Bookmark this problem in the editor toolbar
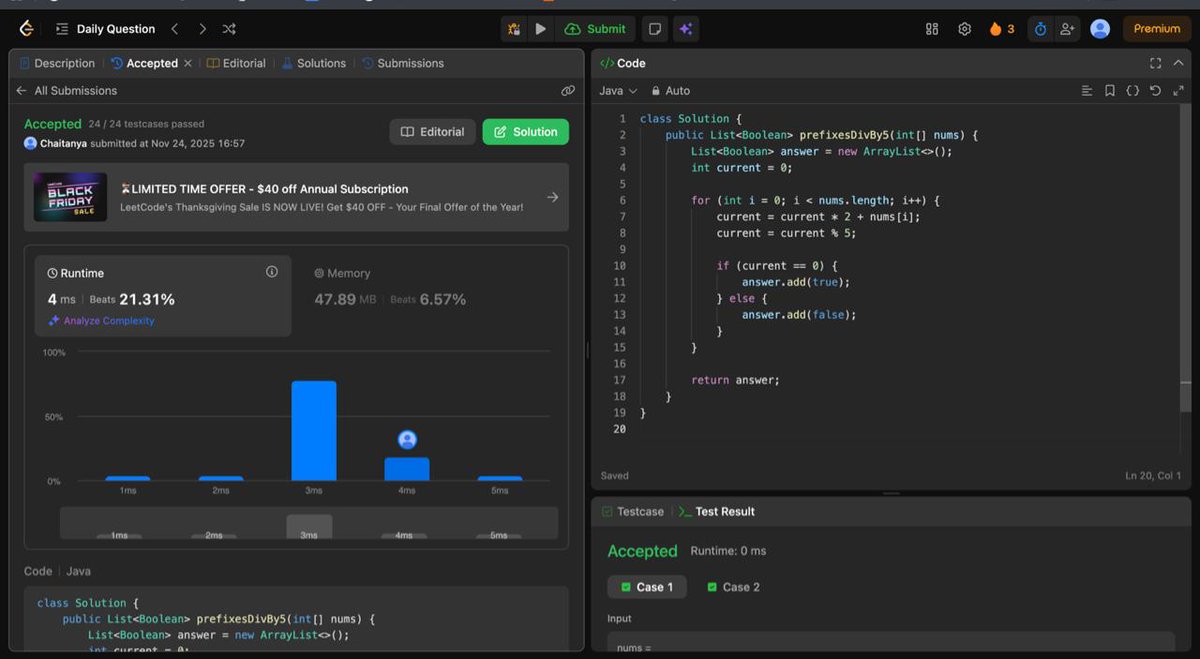The height and width of the screenshot is (659, 1200). click(x=1109, y=90)
